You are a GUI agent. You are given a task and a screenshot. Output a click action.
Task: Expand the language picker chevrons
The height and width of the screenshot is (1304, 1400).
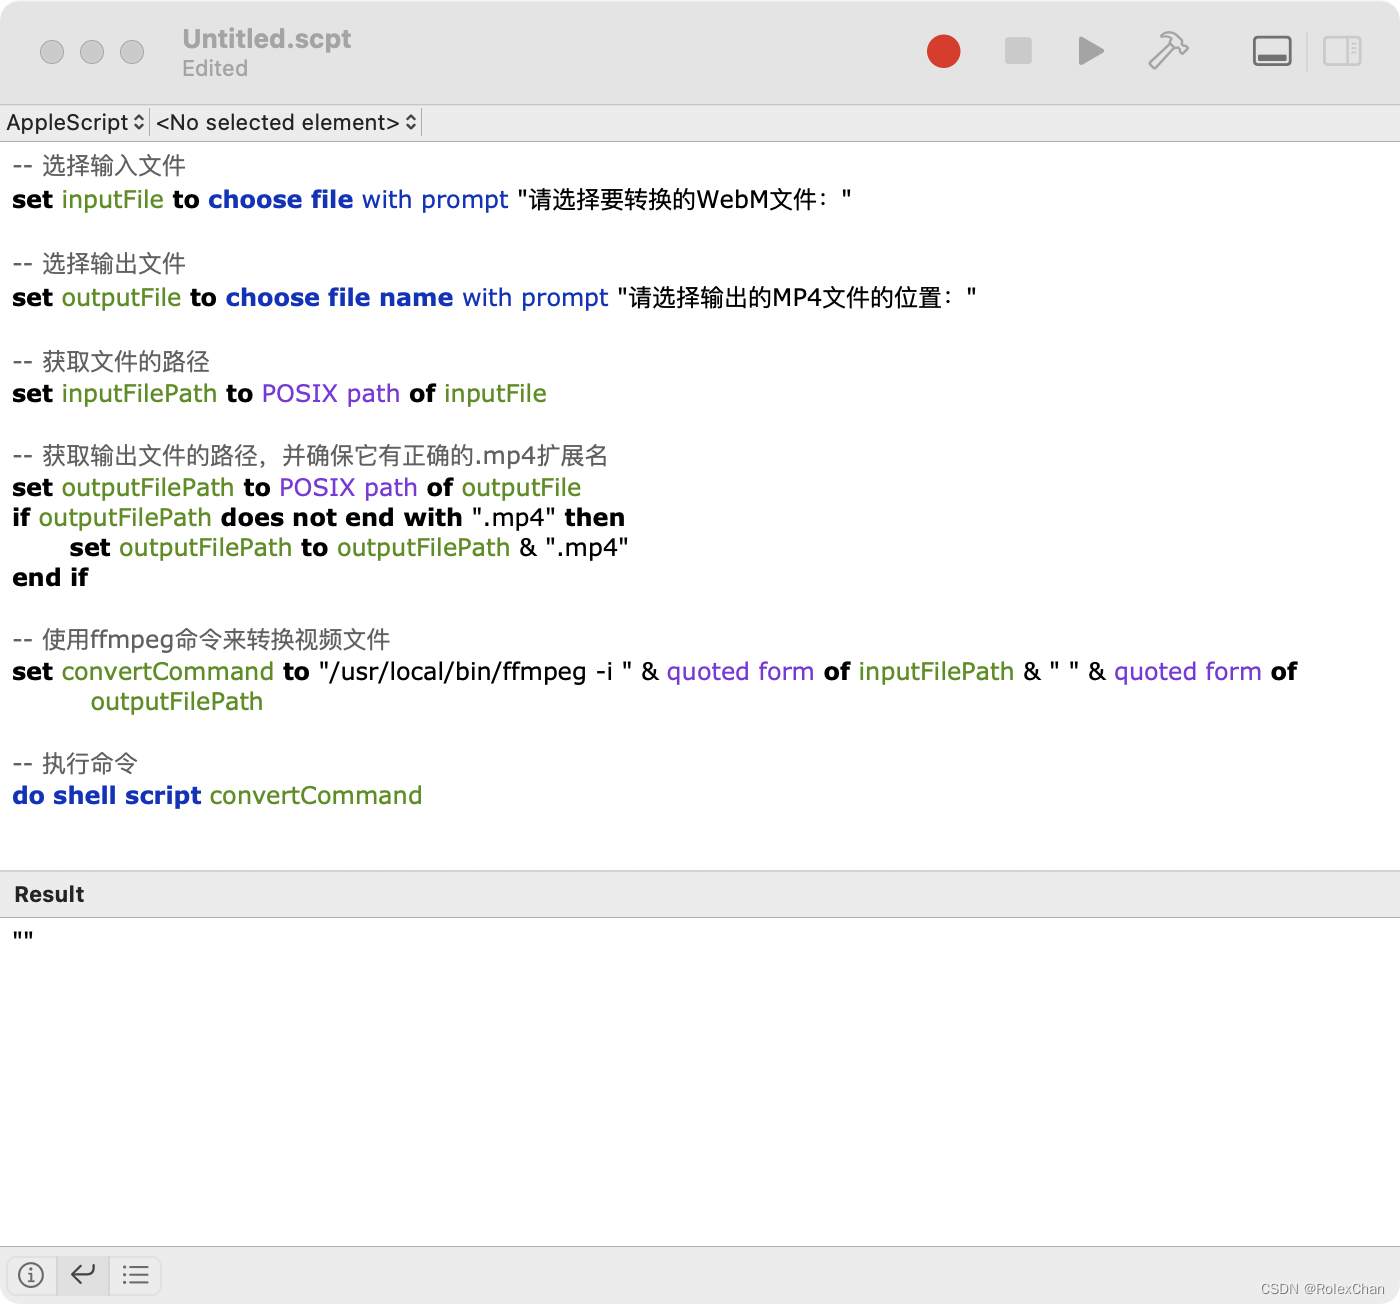point(138,122)
